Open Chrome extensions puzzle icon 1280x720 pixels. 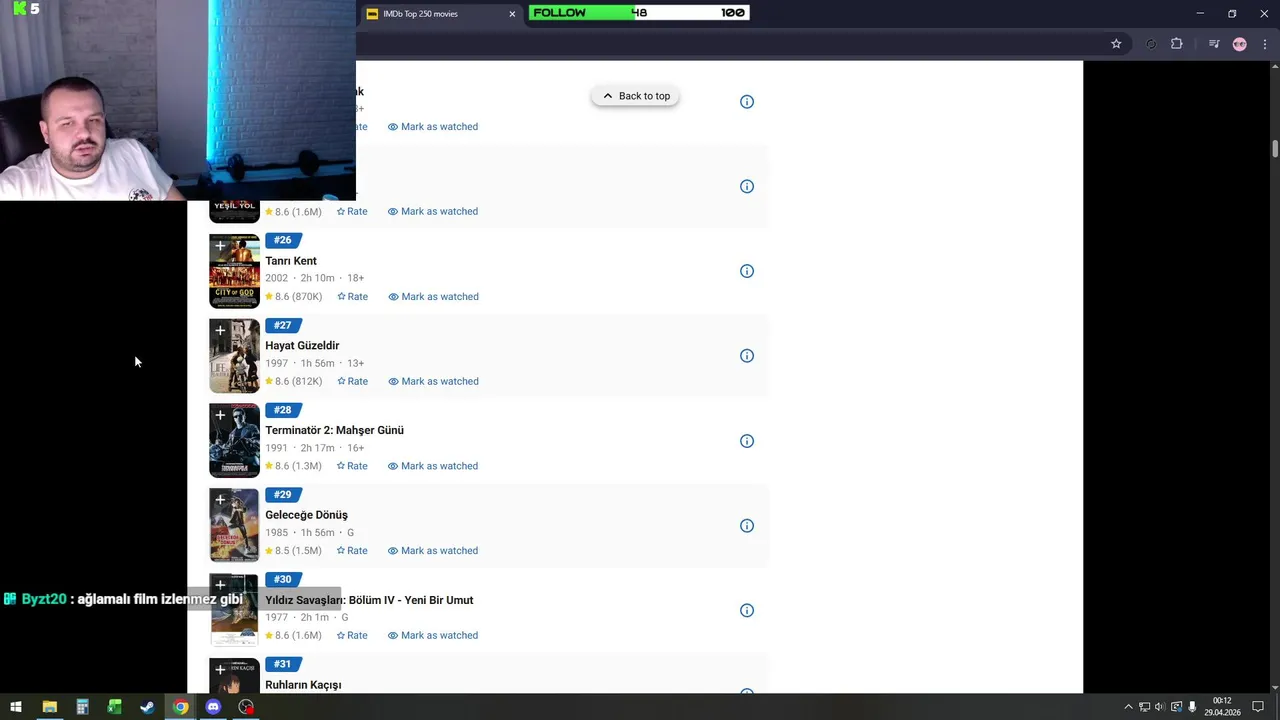1176,44
